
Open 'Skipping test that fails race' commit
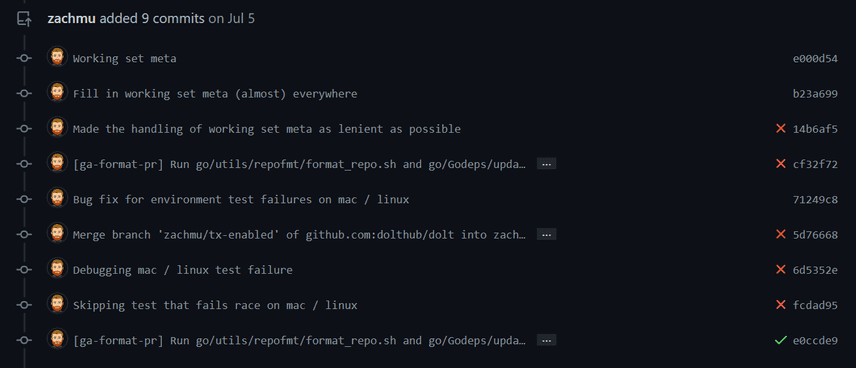215,305
